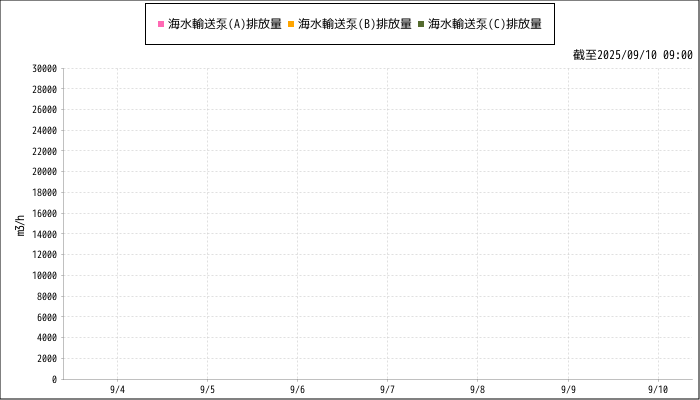Click the 9/10 date label

658,390
